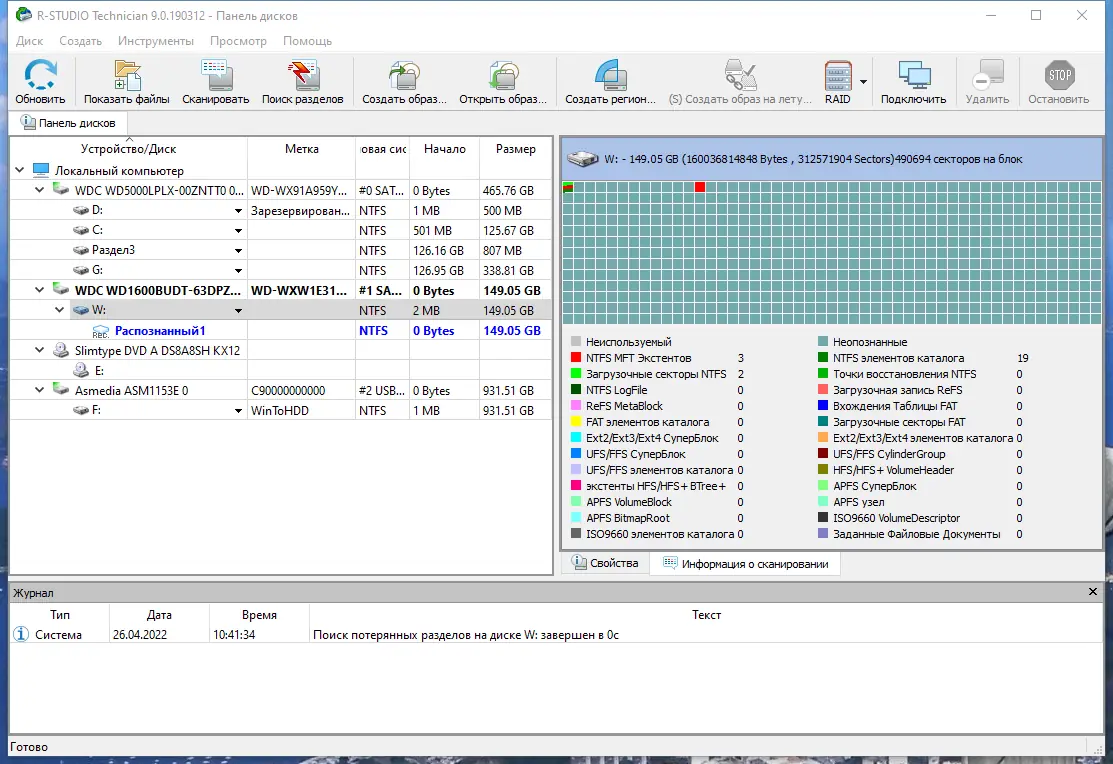Open dropdown arrow for partition F:

point(238,410)
